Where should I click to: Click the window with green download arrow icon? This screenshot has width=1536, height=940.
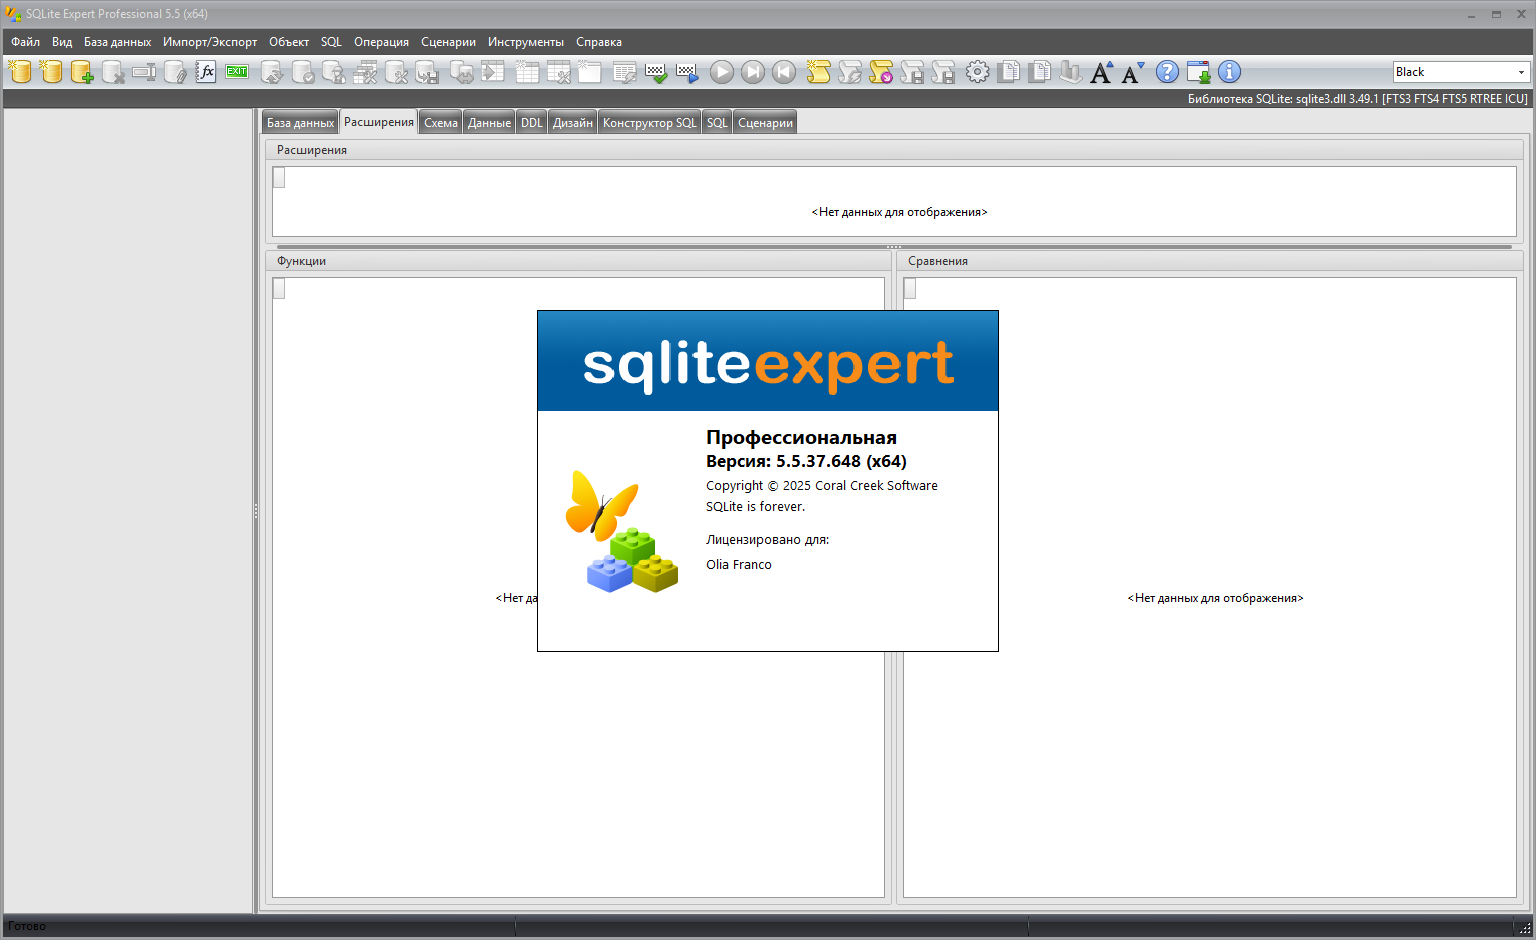tap(1198, 72)
